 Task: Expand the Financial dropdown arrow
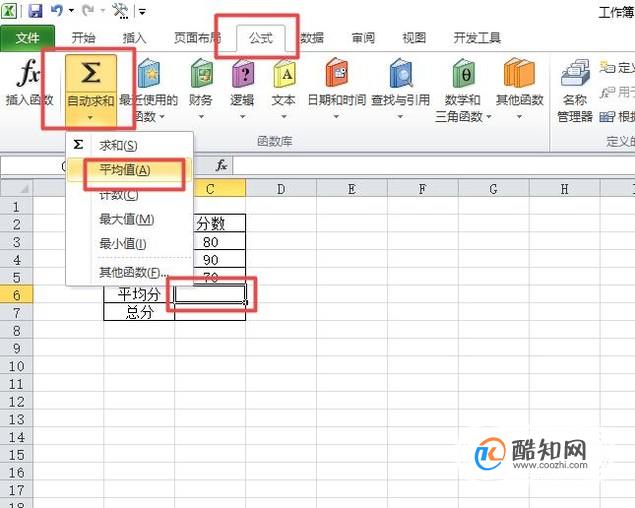coord(201,117)
